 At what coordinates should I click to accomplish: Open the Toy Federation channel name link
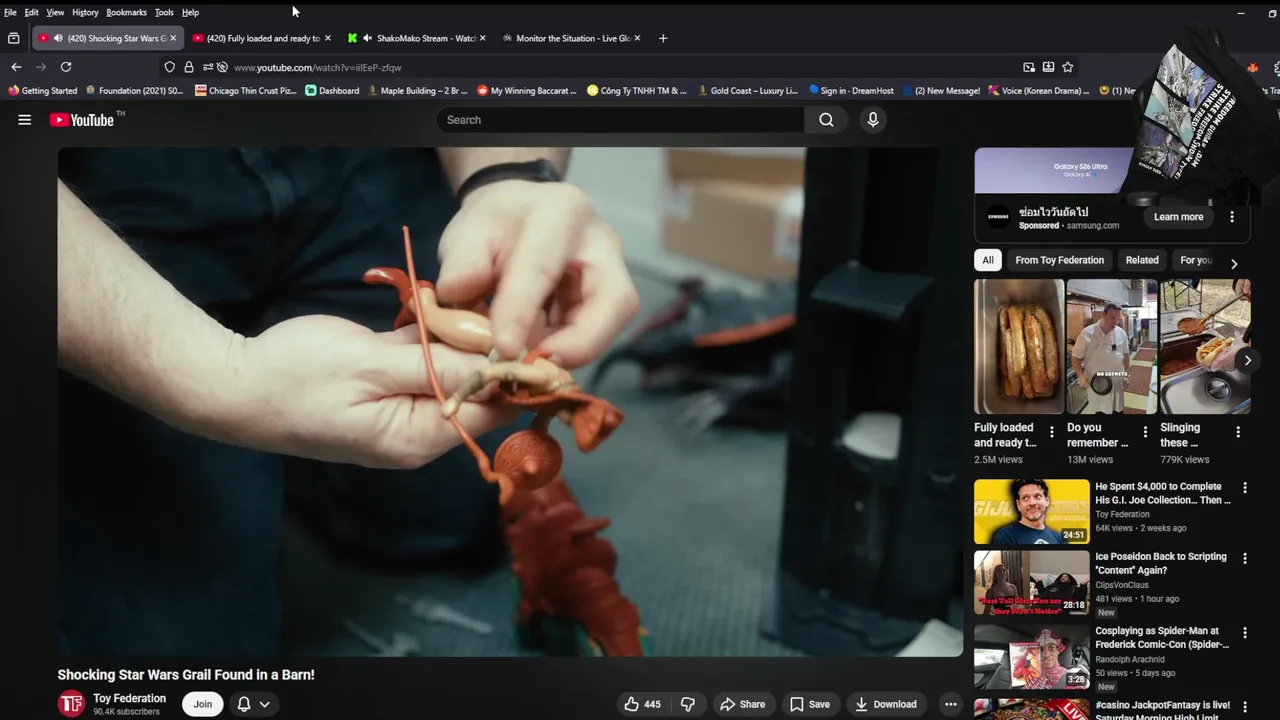click(x=130, y=698)
